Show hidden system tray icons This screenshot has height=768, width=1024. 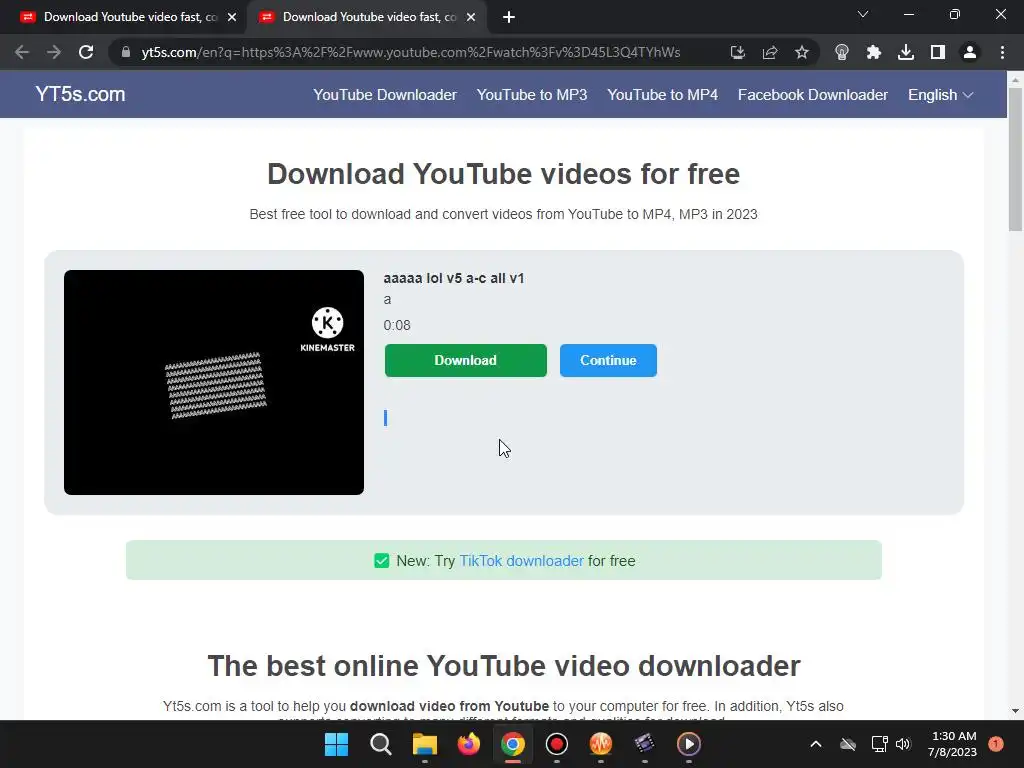click(x=816, y=744)
